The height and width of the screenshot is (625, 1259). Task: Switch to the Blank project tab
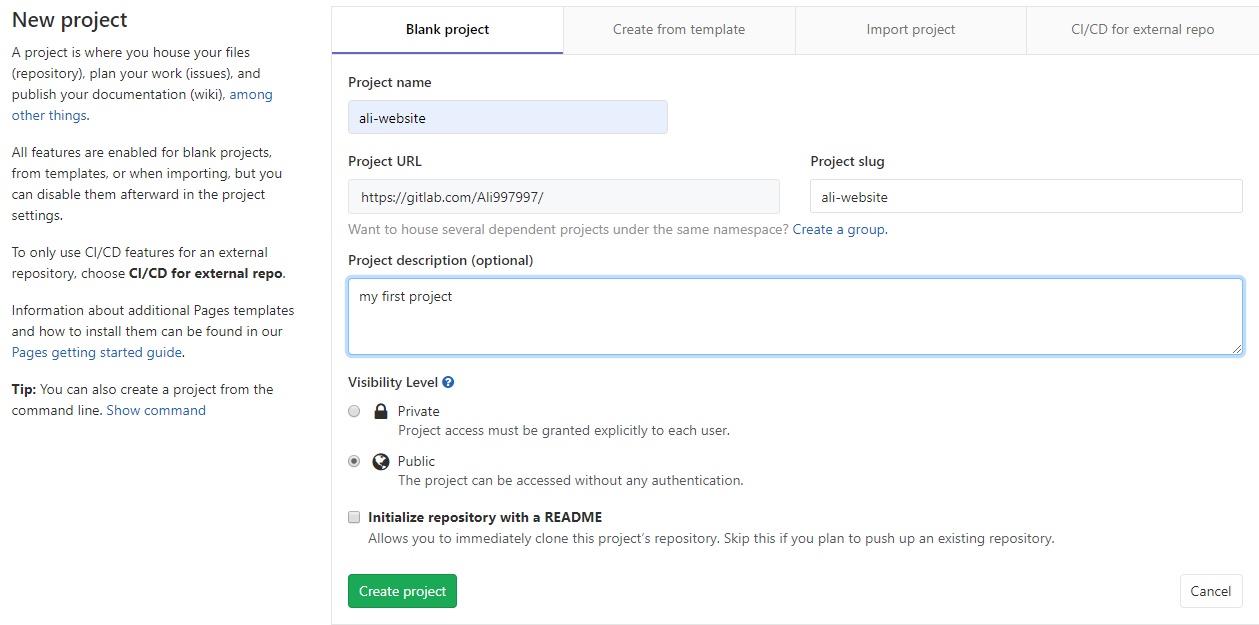[x=447, y=30]
